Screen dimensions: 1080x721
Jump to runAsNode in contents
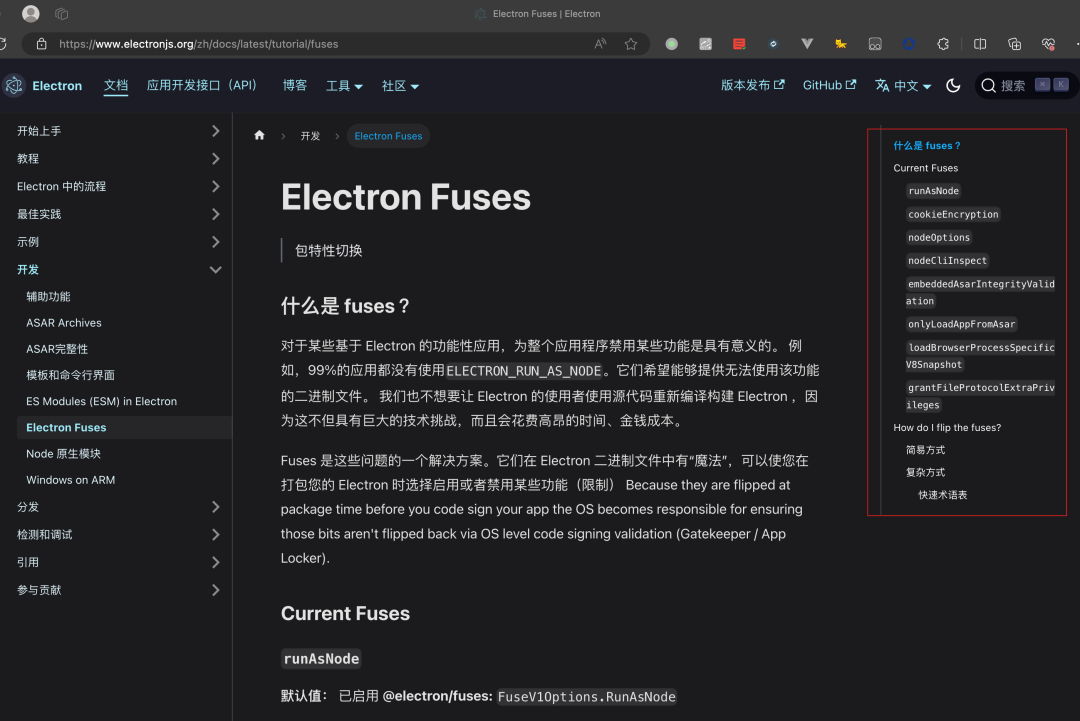[933, 191]
